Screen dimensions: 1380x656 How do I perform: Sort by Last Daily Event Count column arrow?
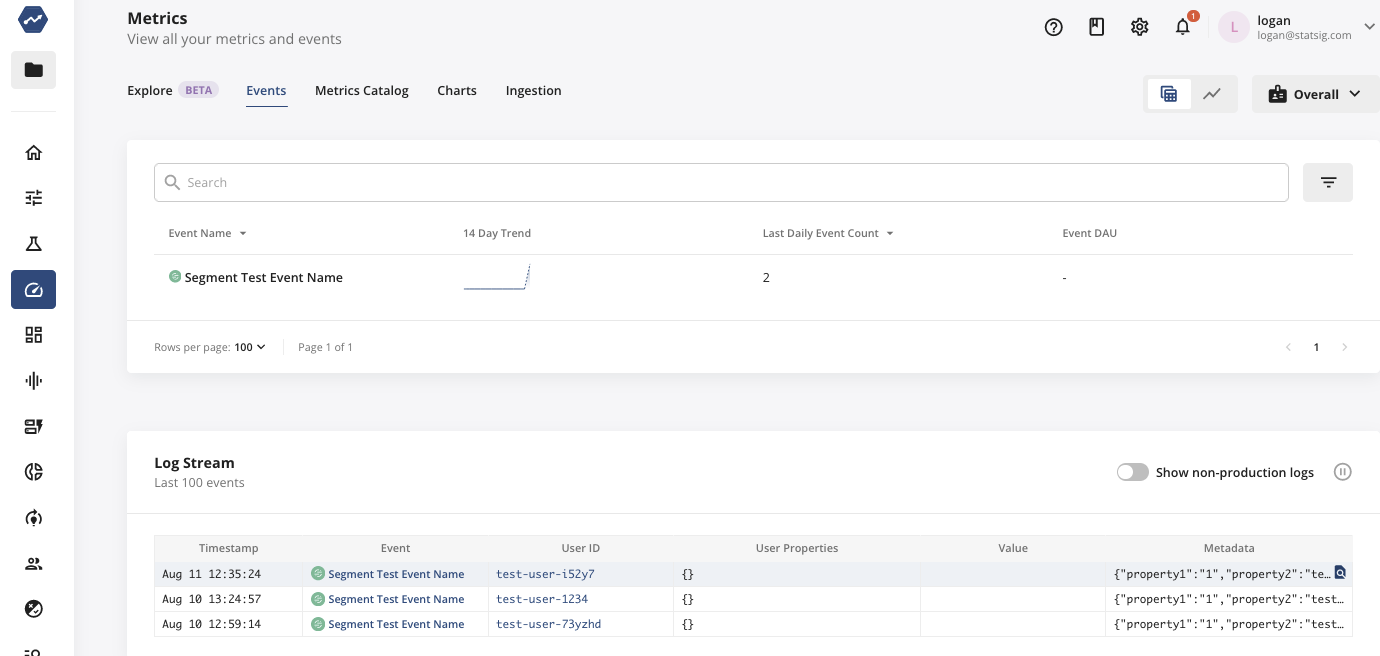[889, 233]
